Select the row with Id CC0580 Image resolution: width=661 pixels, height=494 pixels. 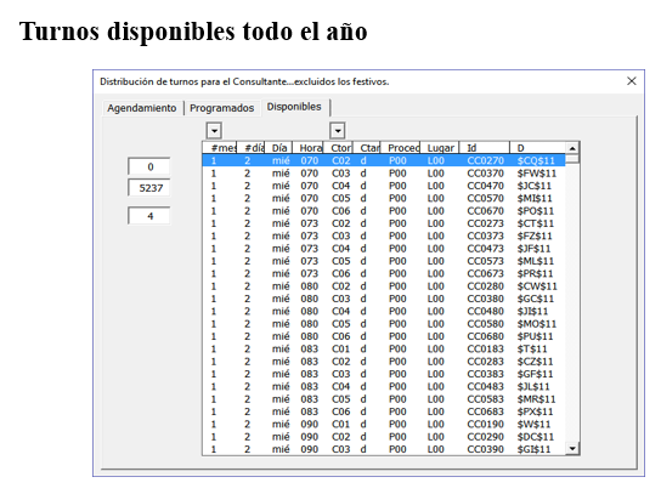(384, 324)
